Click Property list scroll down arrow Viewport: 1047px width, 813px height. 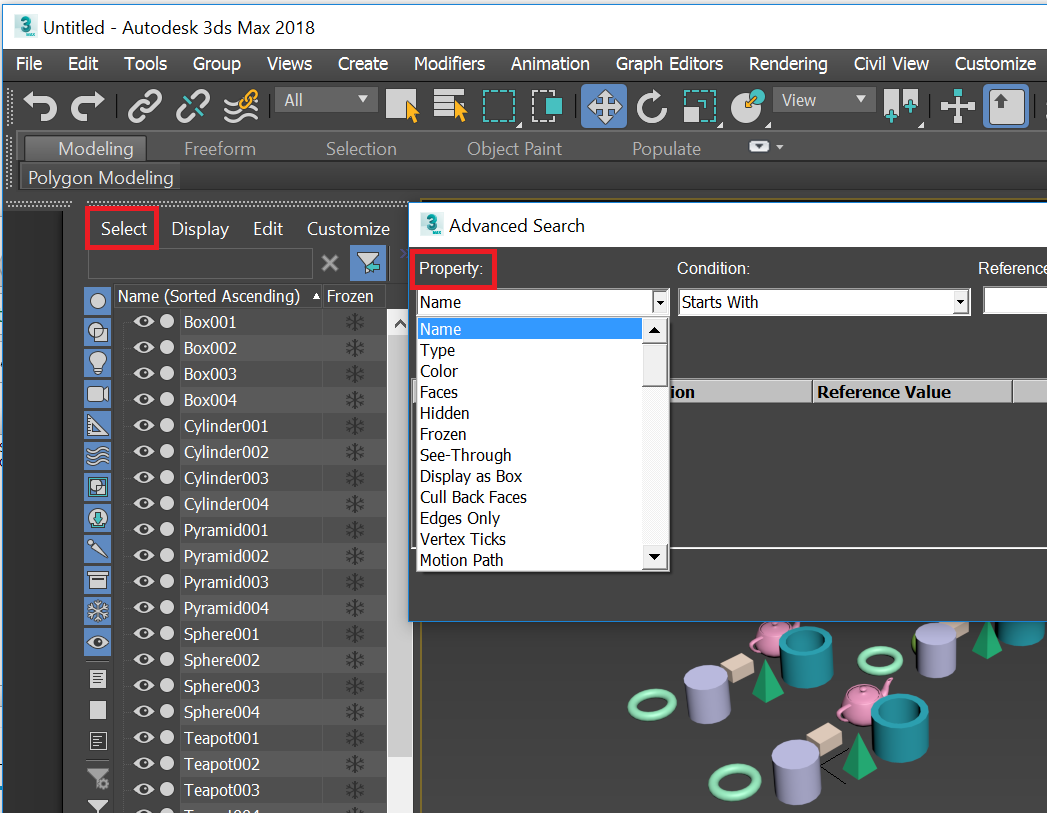tap(654, 557)
